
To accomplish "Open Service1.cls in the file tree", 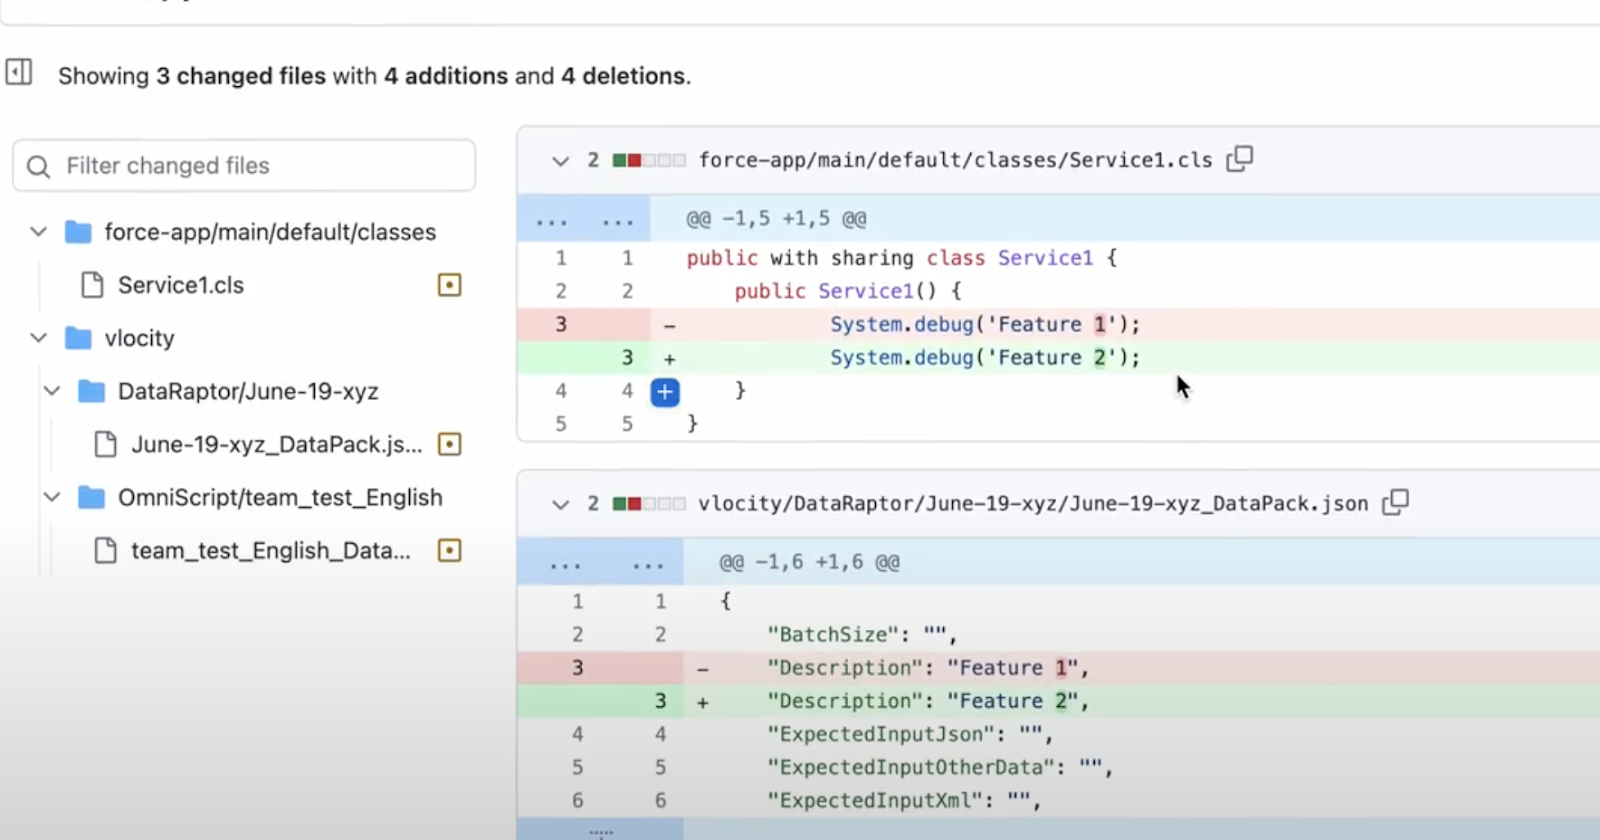I will point(180,285).
